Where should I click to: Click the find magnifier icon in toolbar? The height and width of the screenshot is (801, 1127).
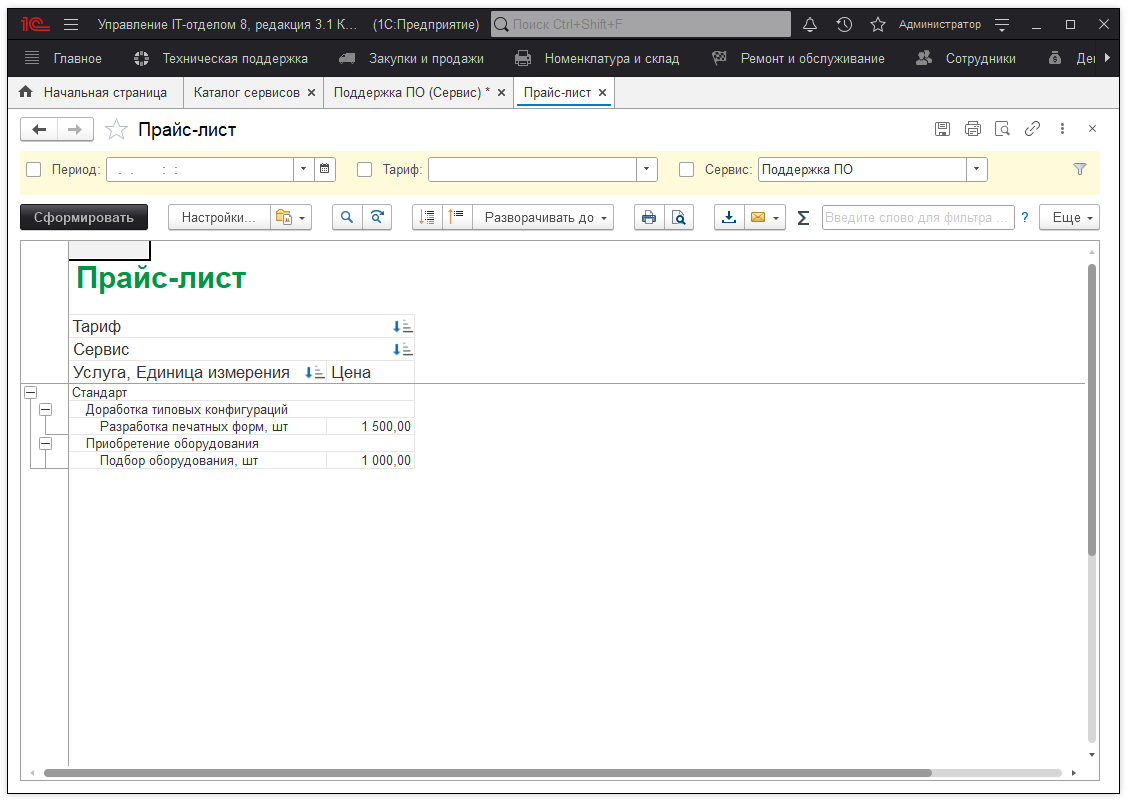click(346, 217)
